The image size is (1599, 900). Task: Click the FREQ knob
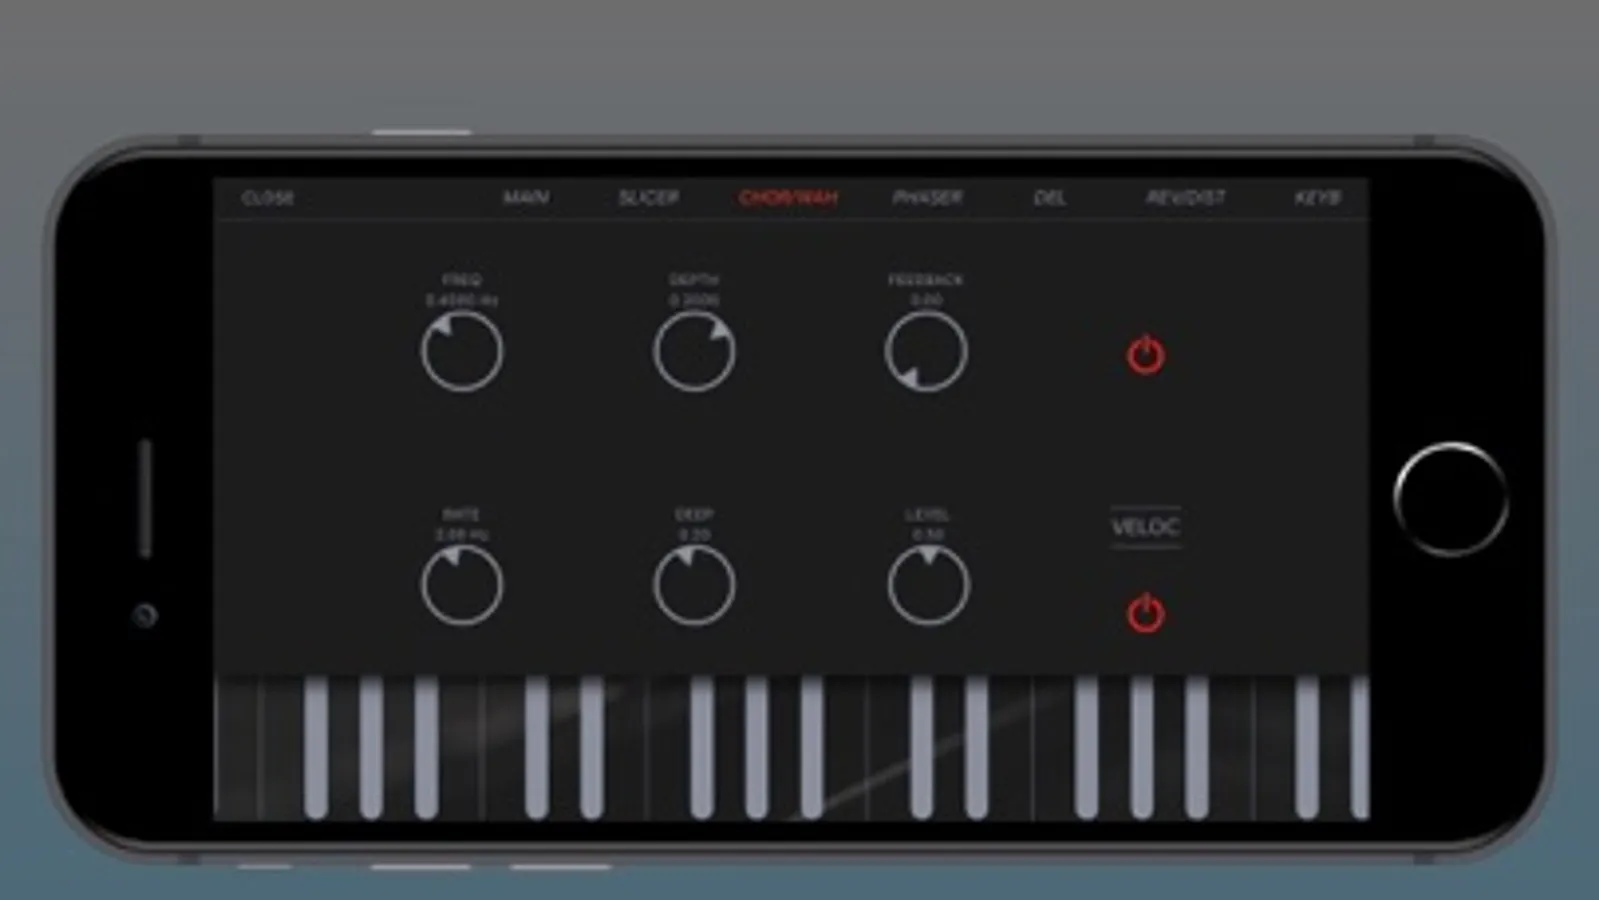tap(462, 351)
